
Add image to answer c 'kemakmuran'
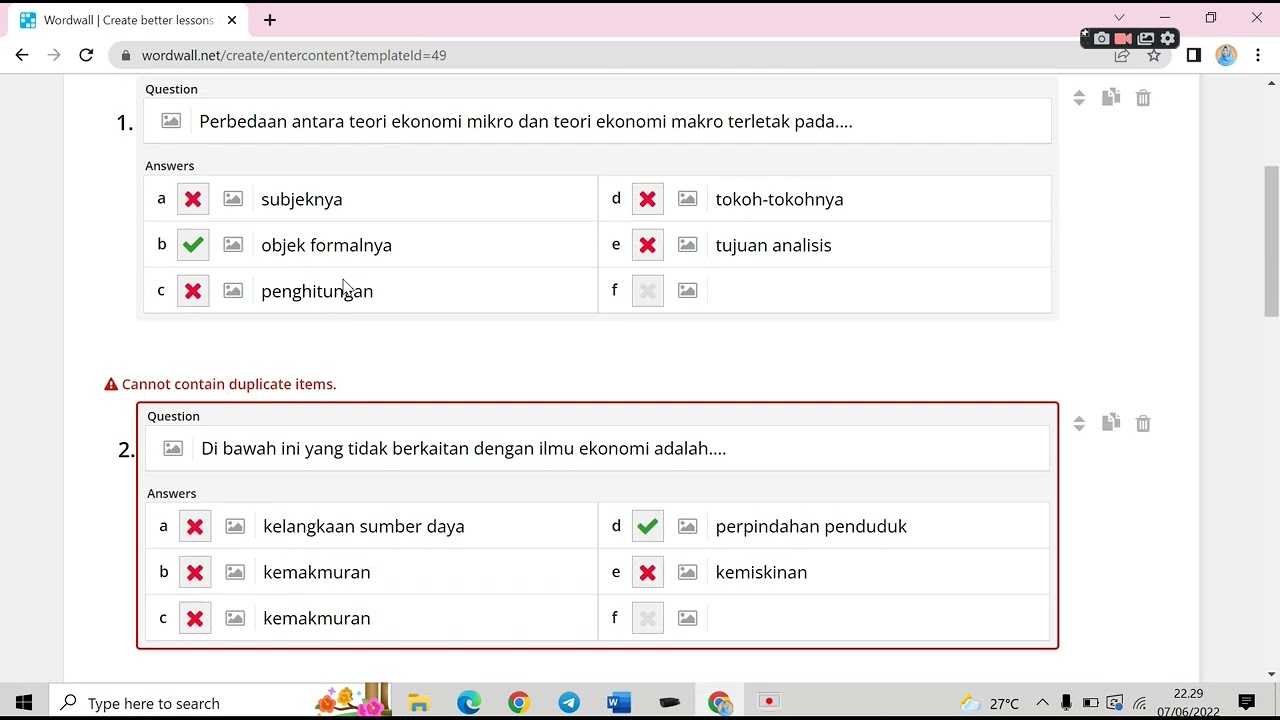pos(235,618)
